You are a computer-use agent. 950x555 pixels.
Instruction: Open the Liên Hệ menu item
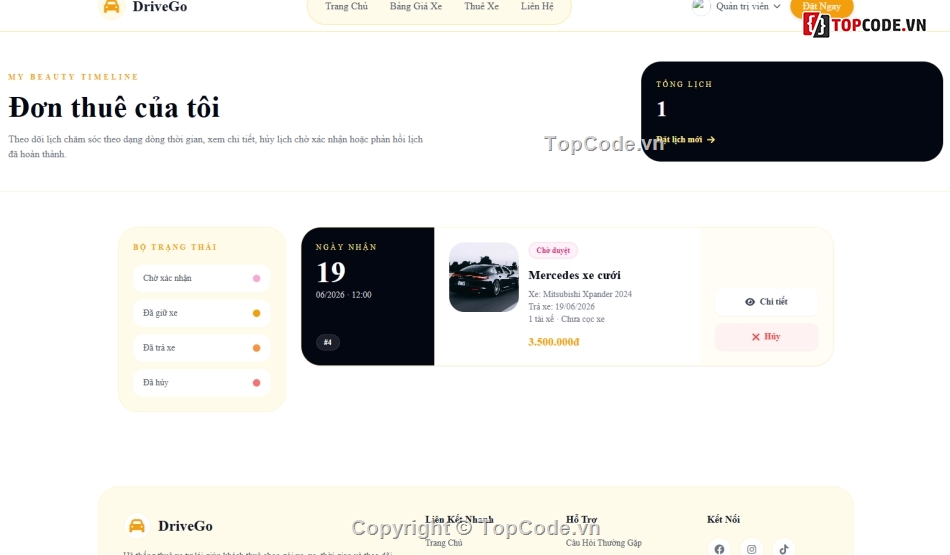click(537, 6)
